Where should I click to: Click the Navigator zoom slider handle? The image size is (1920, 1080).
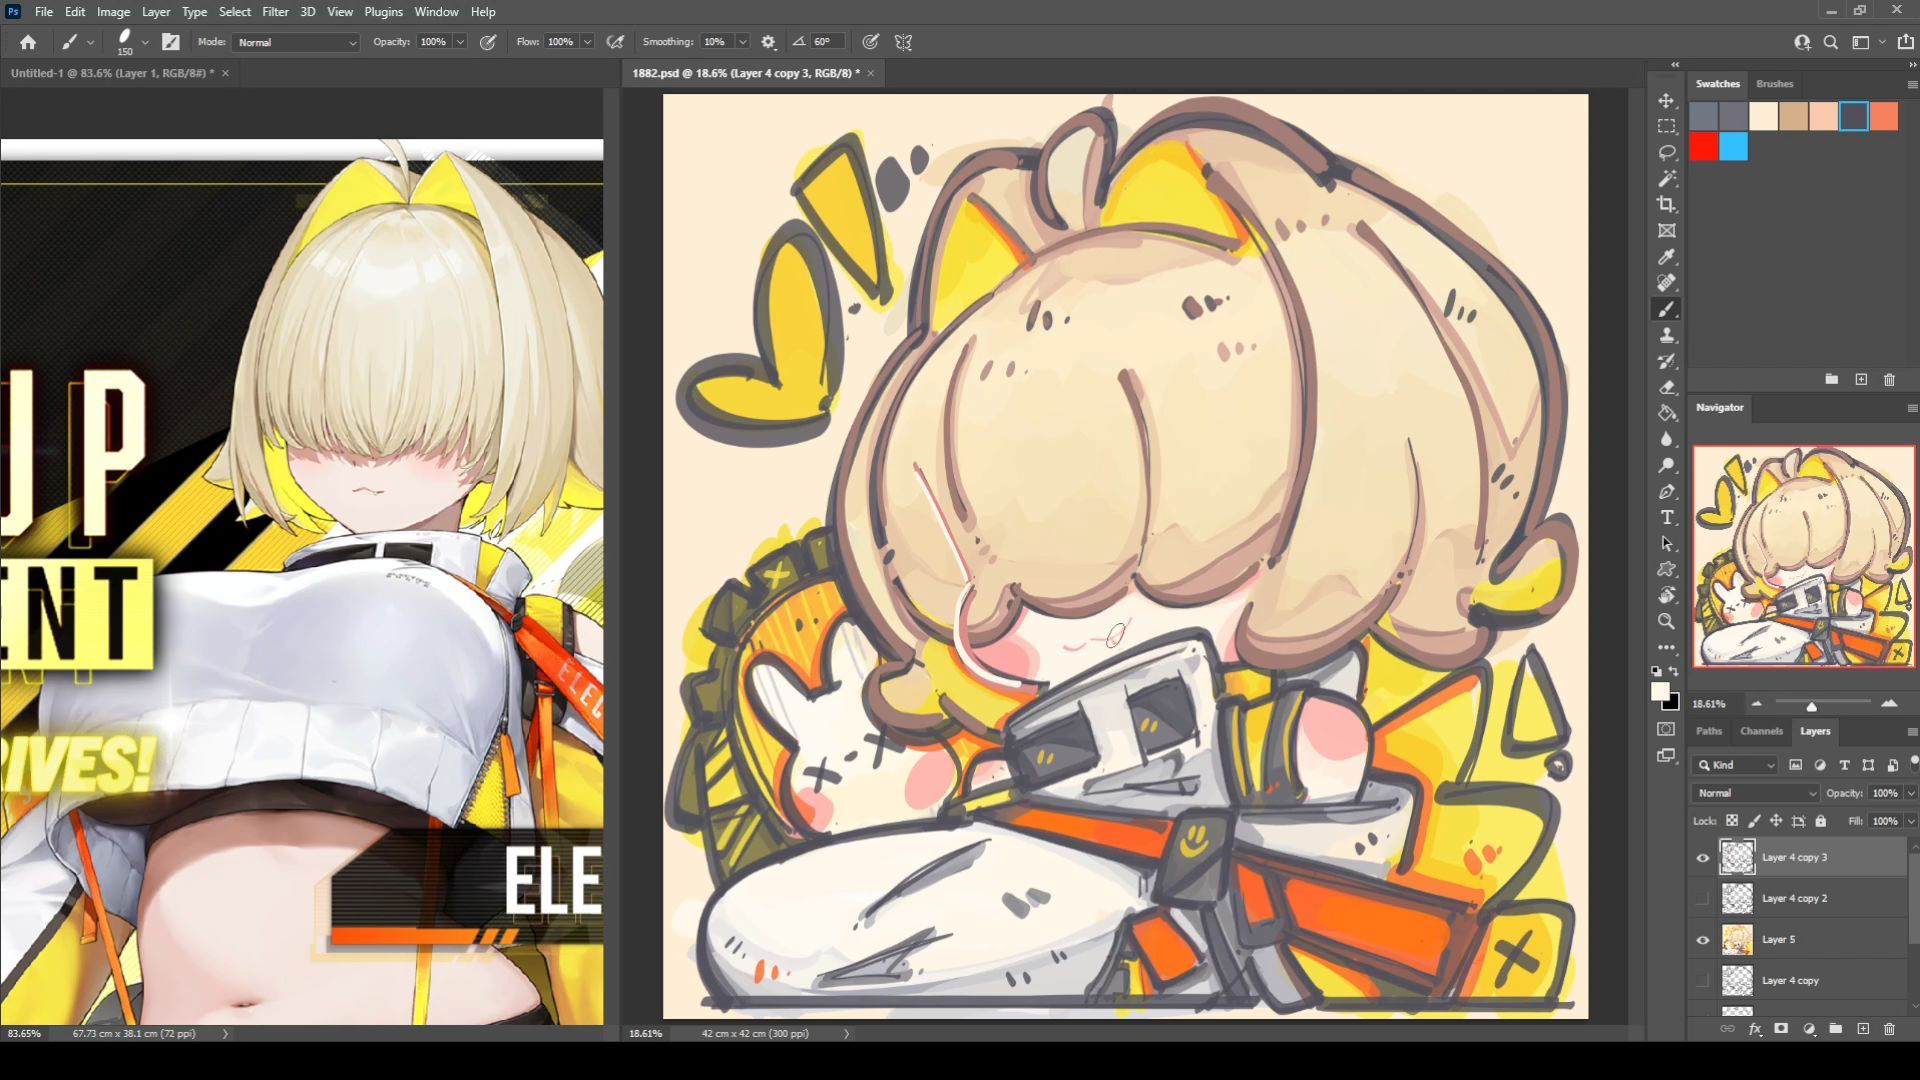tap(1811, 706)
